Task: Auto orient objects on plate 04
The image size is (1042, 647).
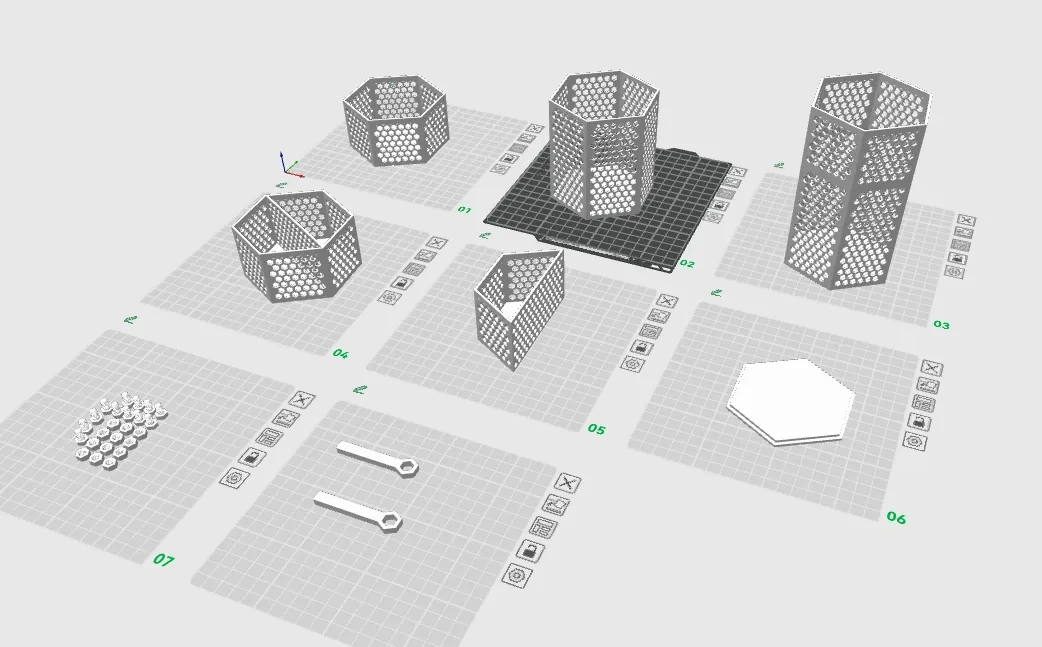Action: (x=426, y=256)
